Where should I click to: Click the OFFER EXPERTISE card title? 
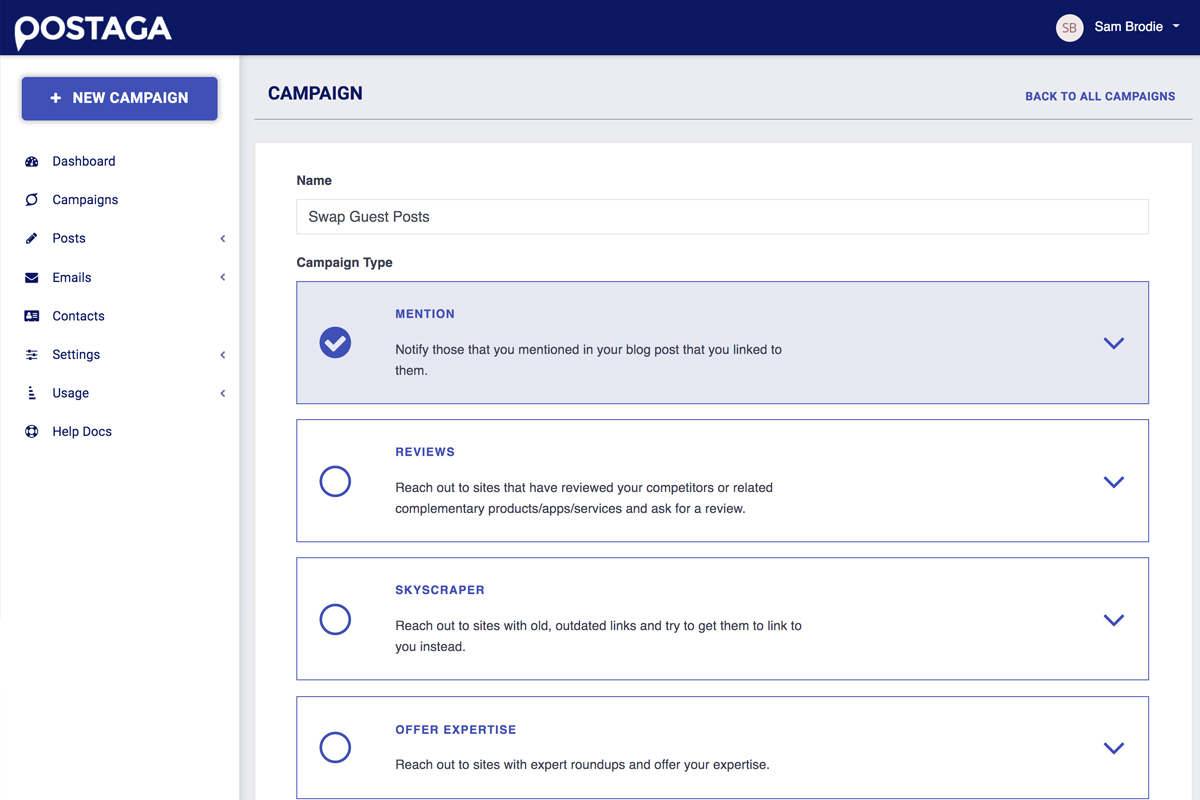[x=456, y=730]
